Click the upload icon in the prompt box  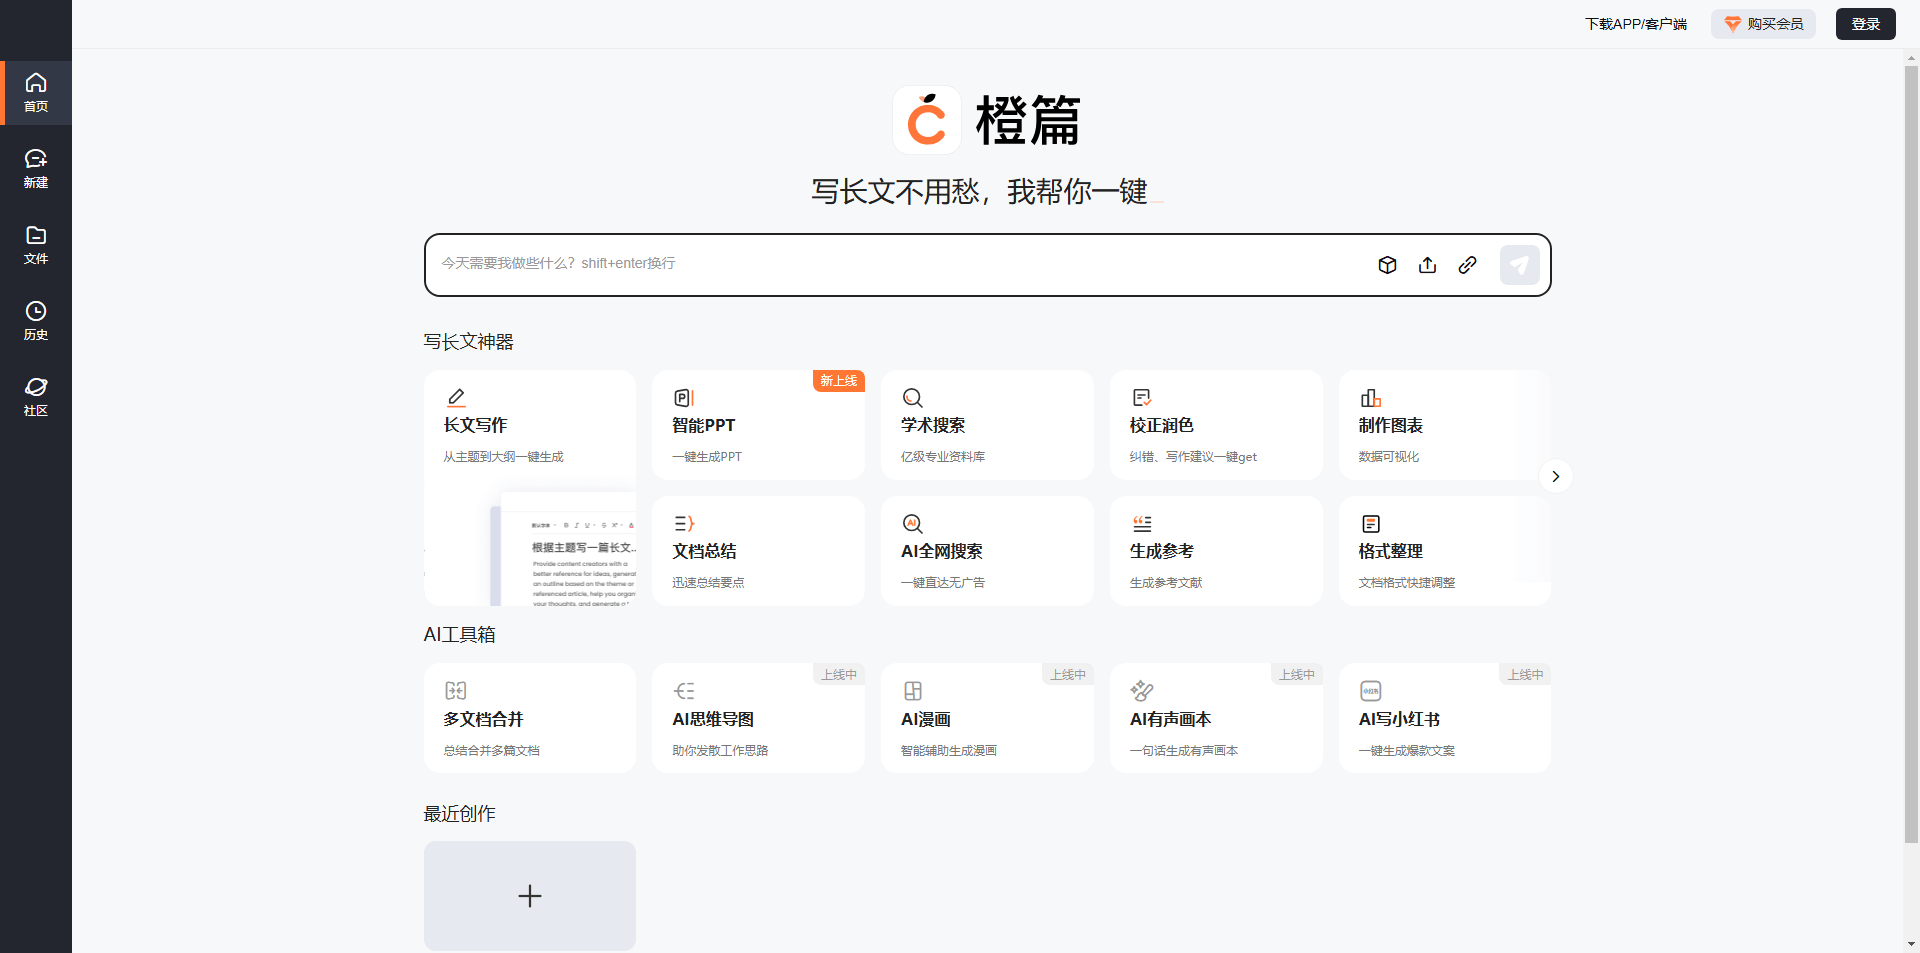[1427, 265]
